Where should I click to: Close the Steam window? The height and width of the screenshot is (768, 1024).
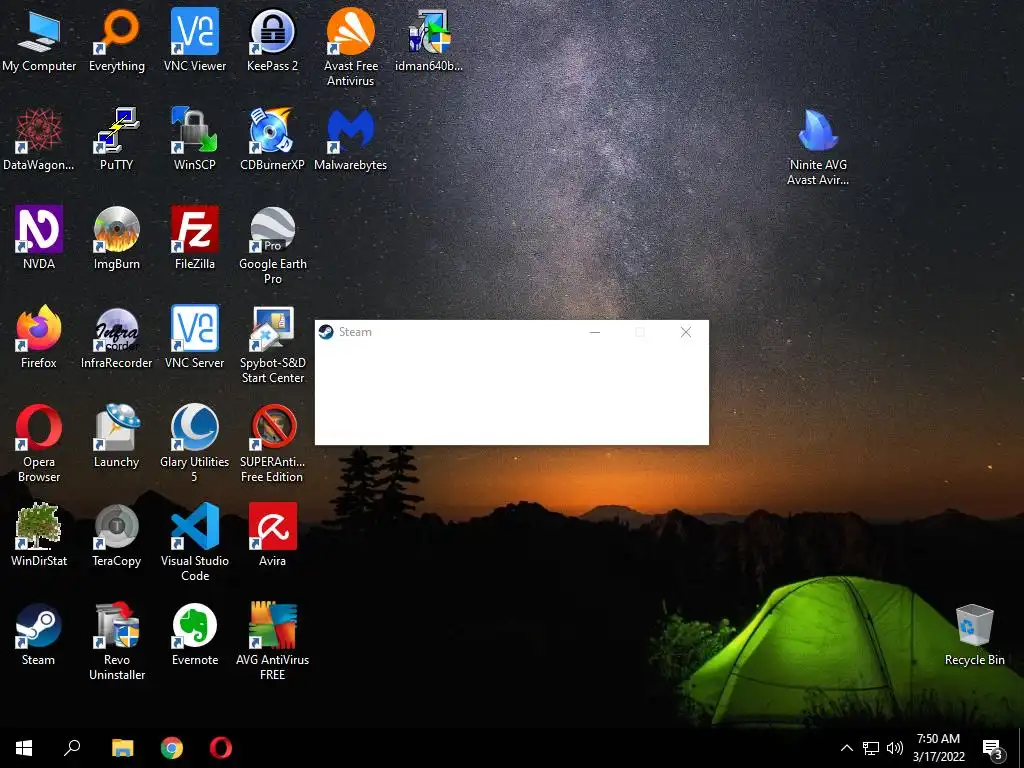(686, 332)
